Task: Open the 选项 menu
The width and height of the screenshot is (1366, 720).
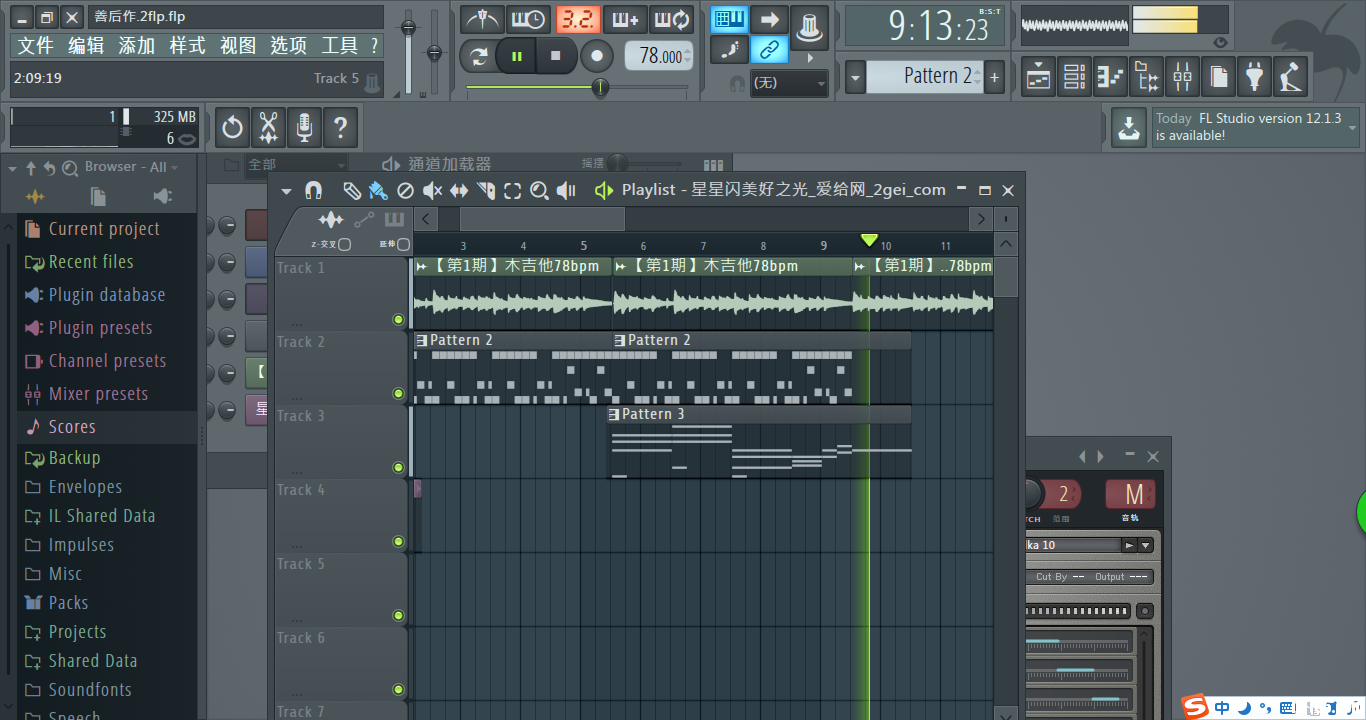Action: pos(289,46)
